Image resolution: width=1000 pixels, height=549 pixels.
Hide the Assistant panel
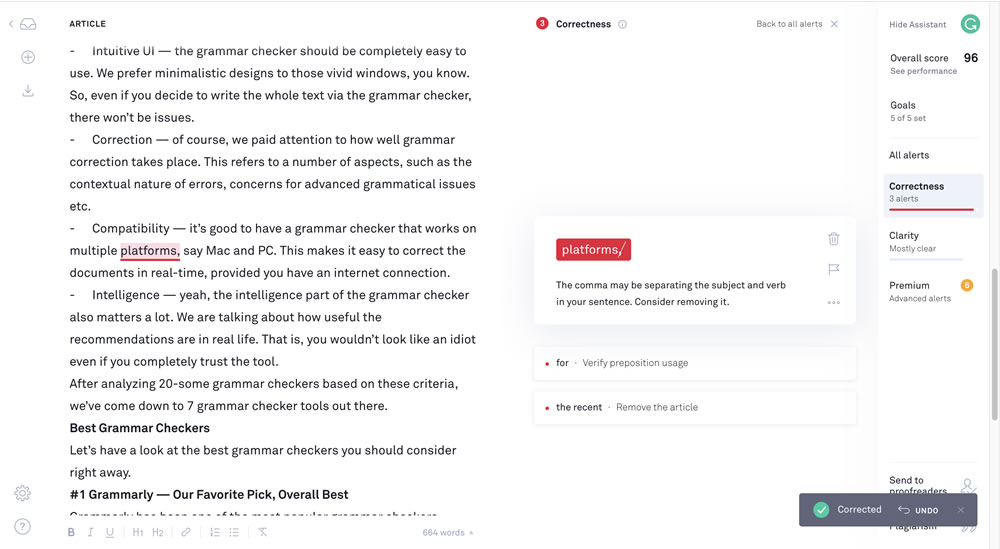(x=918, y=24)
